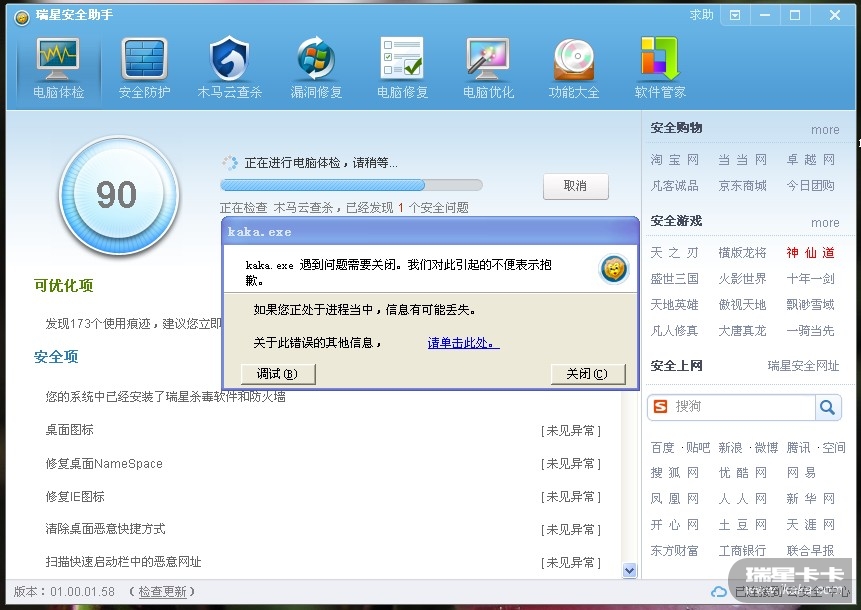Viewport: 861px width, 610px height.
Task: Open 天地英雄 game link
Action: [674, 304]
